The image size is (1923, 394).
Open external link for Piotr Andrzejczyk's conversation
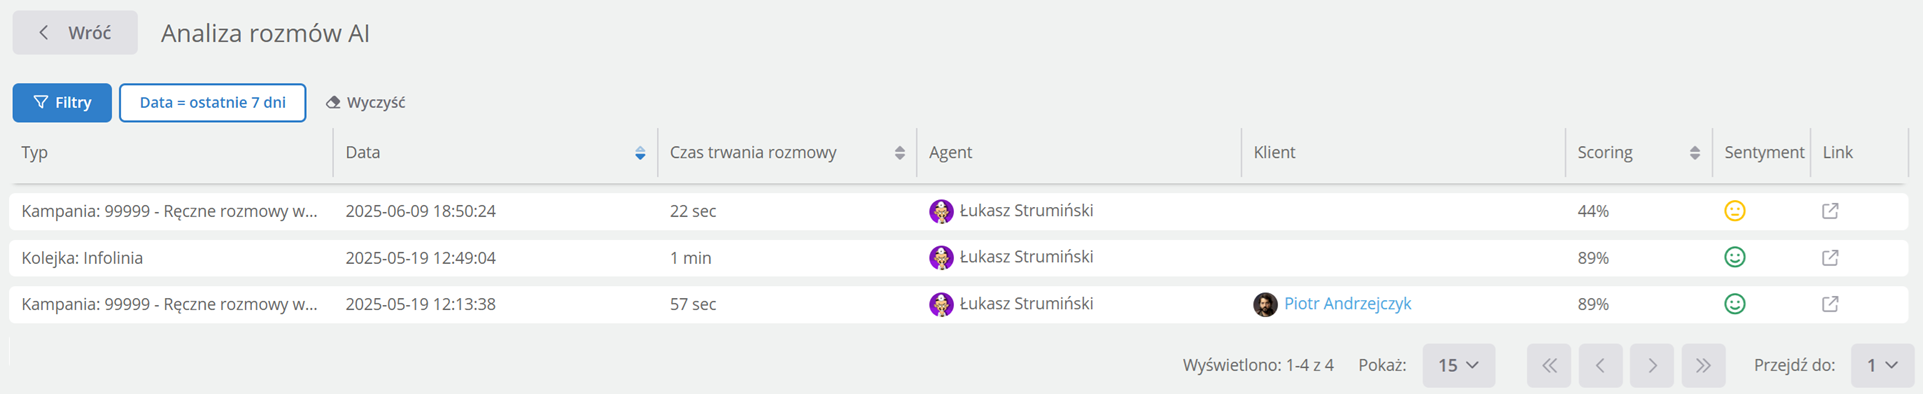[1830, 304]
